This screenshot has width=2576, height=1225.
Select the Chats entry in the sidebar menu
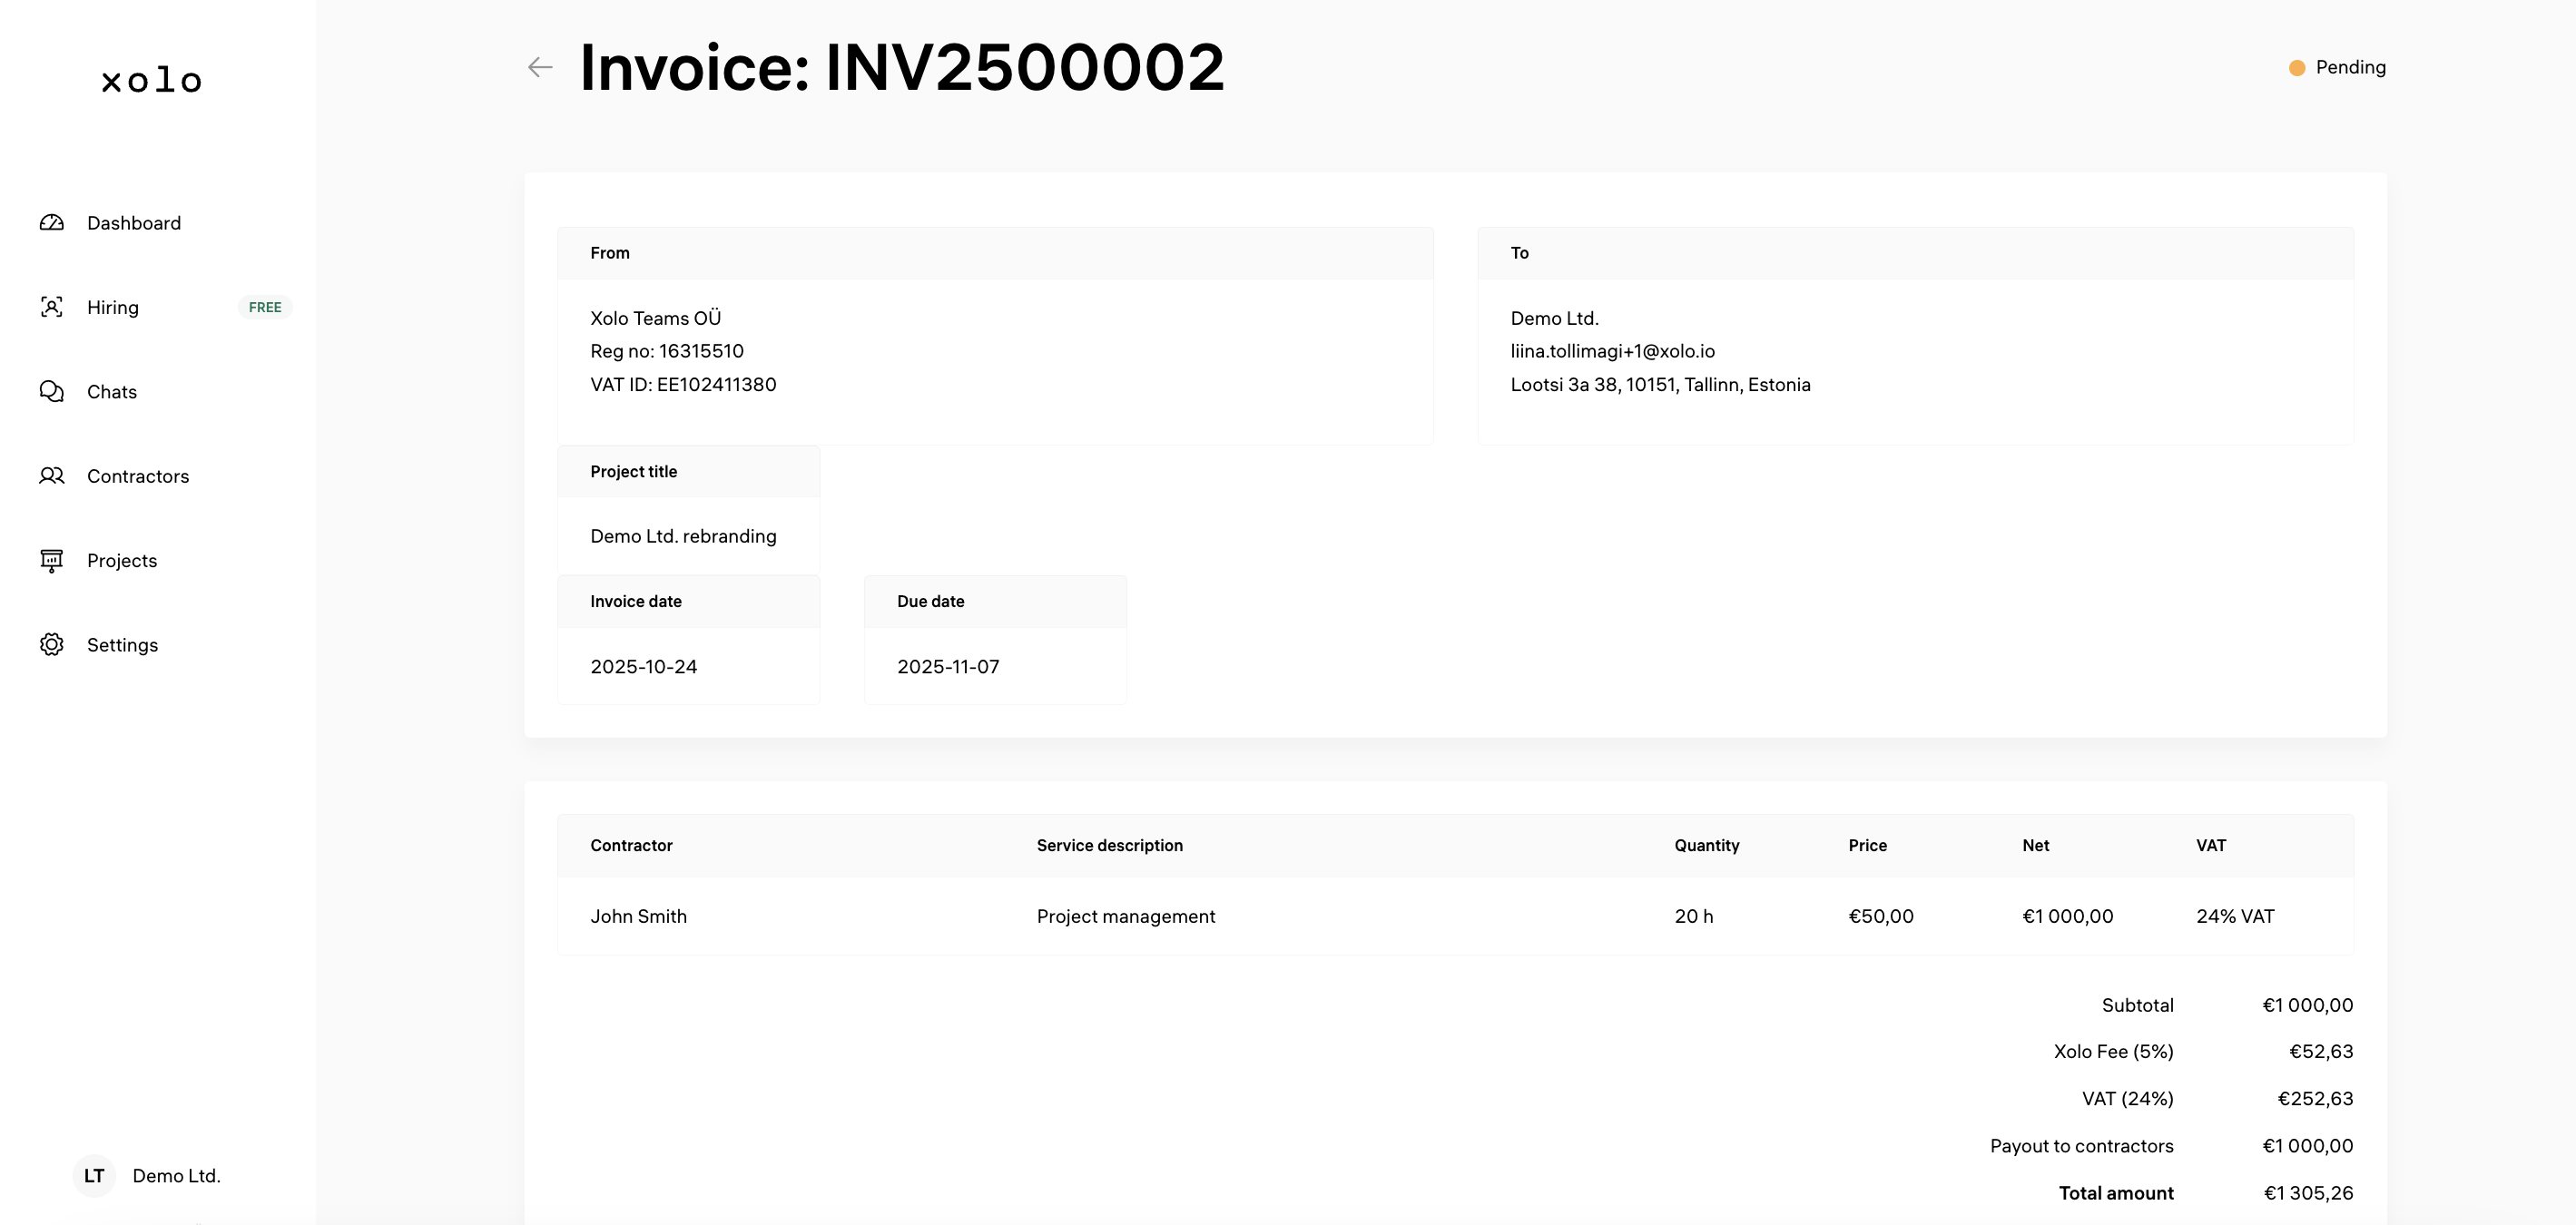tap(111, 391)
